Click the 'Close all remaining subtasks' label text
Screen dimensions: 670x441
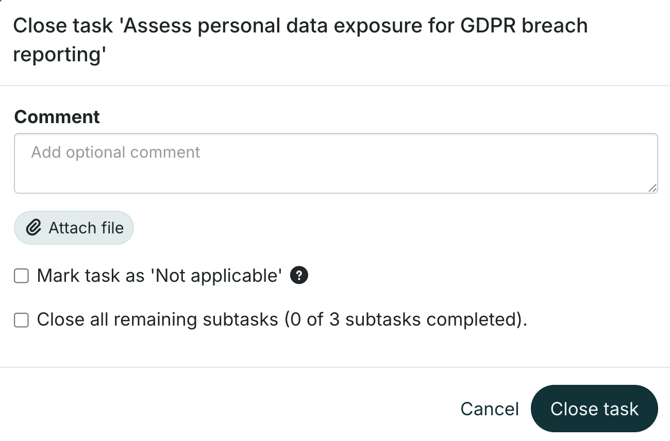click(x=158, y=320)
